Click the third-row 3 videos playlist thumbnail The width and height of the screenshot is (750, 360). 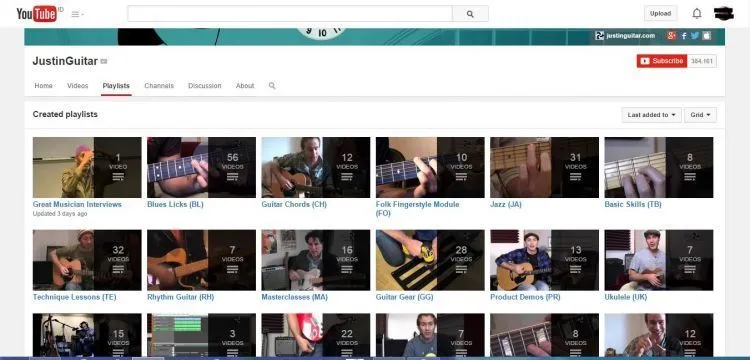(201, 335)
